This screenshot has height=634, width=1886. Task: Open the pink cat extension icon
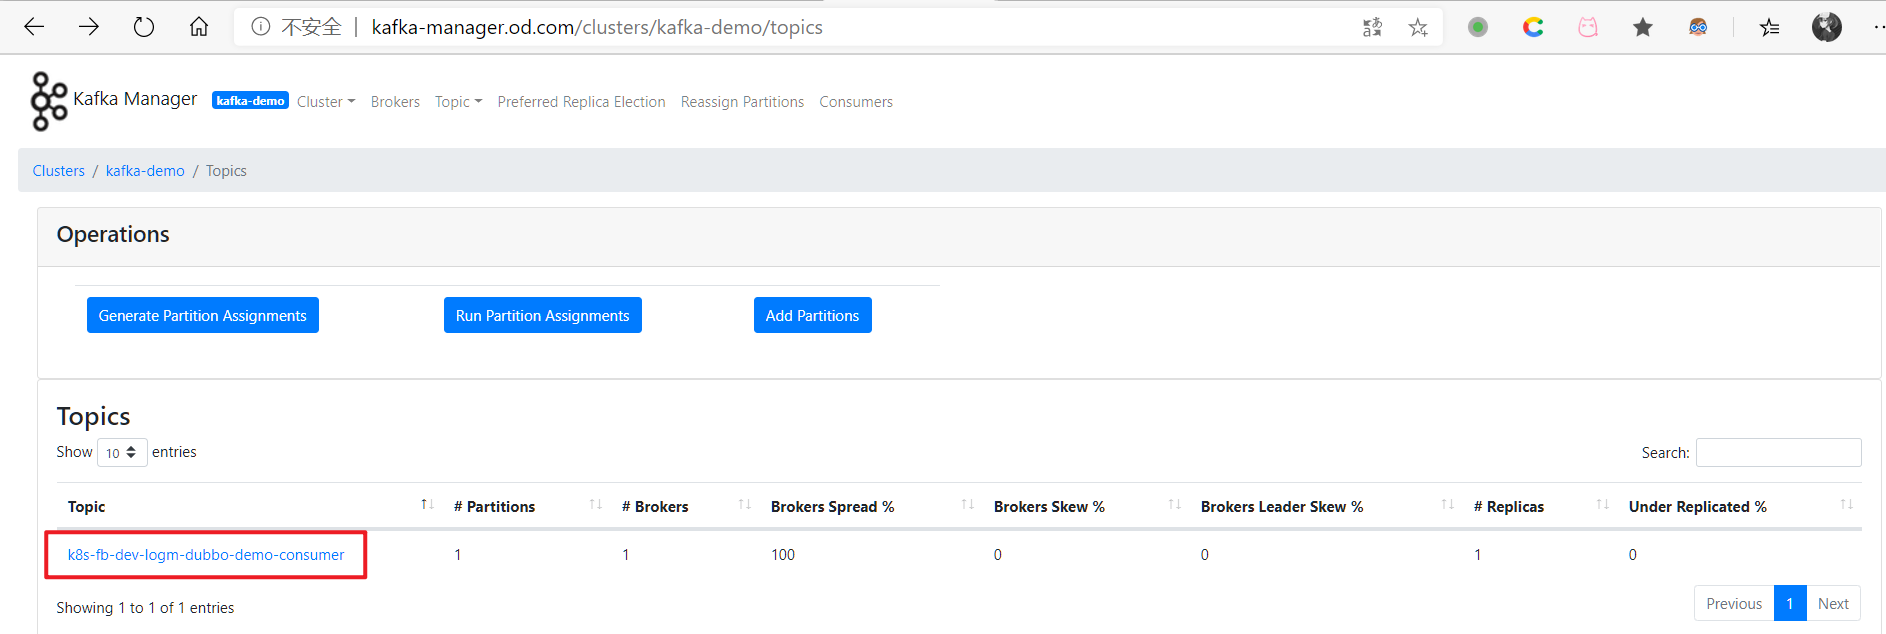click(1588, 27)
